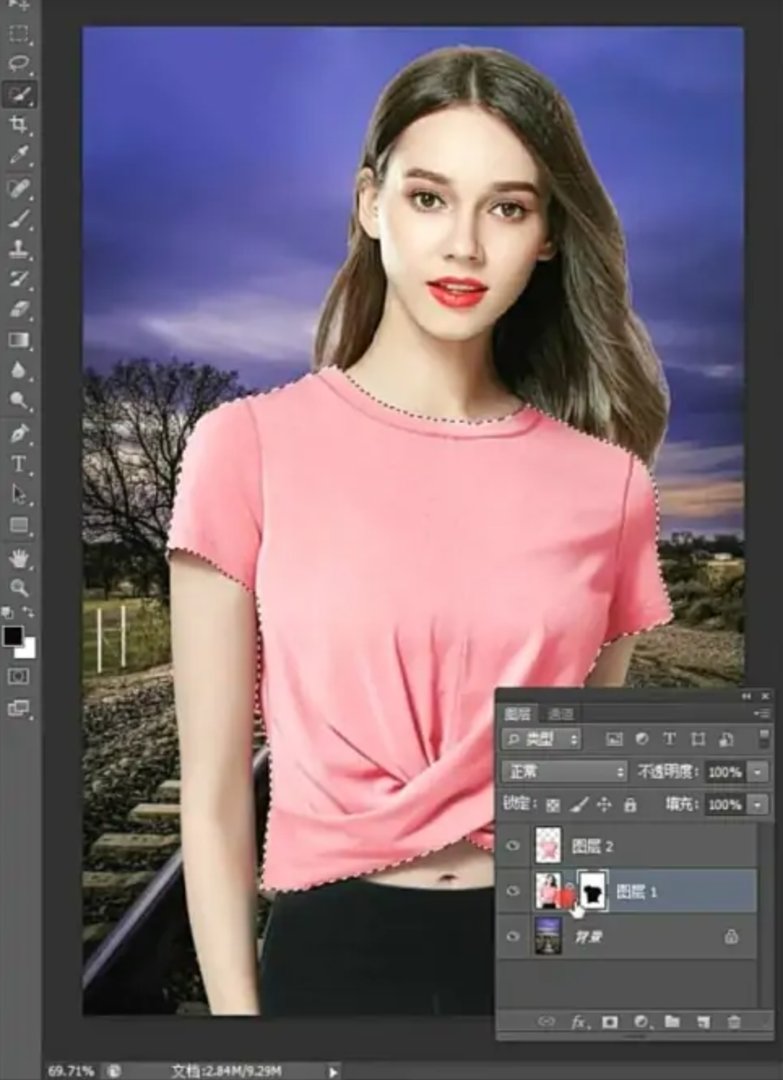The height and width of the screenshot is (1080, 783).
Task: Click the fx layer style button
Action: (x=578, y=1021)
